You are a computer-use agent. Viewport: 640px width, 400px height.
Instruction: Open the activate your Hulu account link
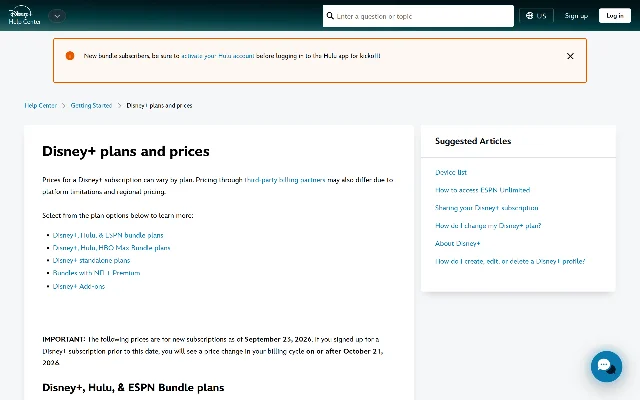click(x=218, y=56)
